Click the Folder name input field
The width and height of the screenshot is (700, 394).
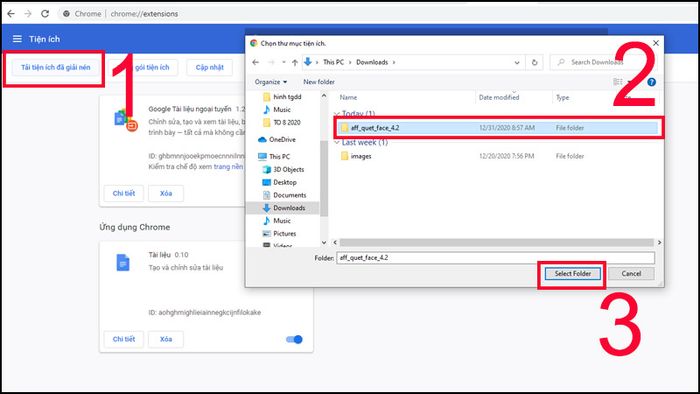coord(496,257)
